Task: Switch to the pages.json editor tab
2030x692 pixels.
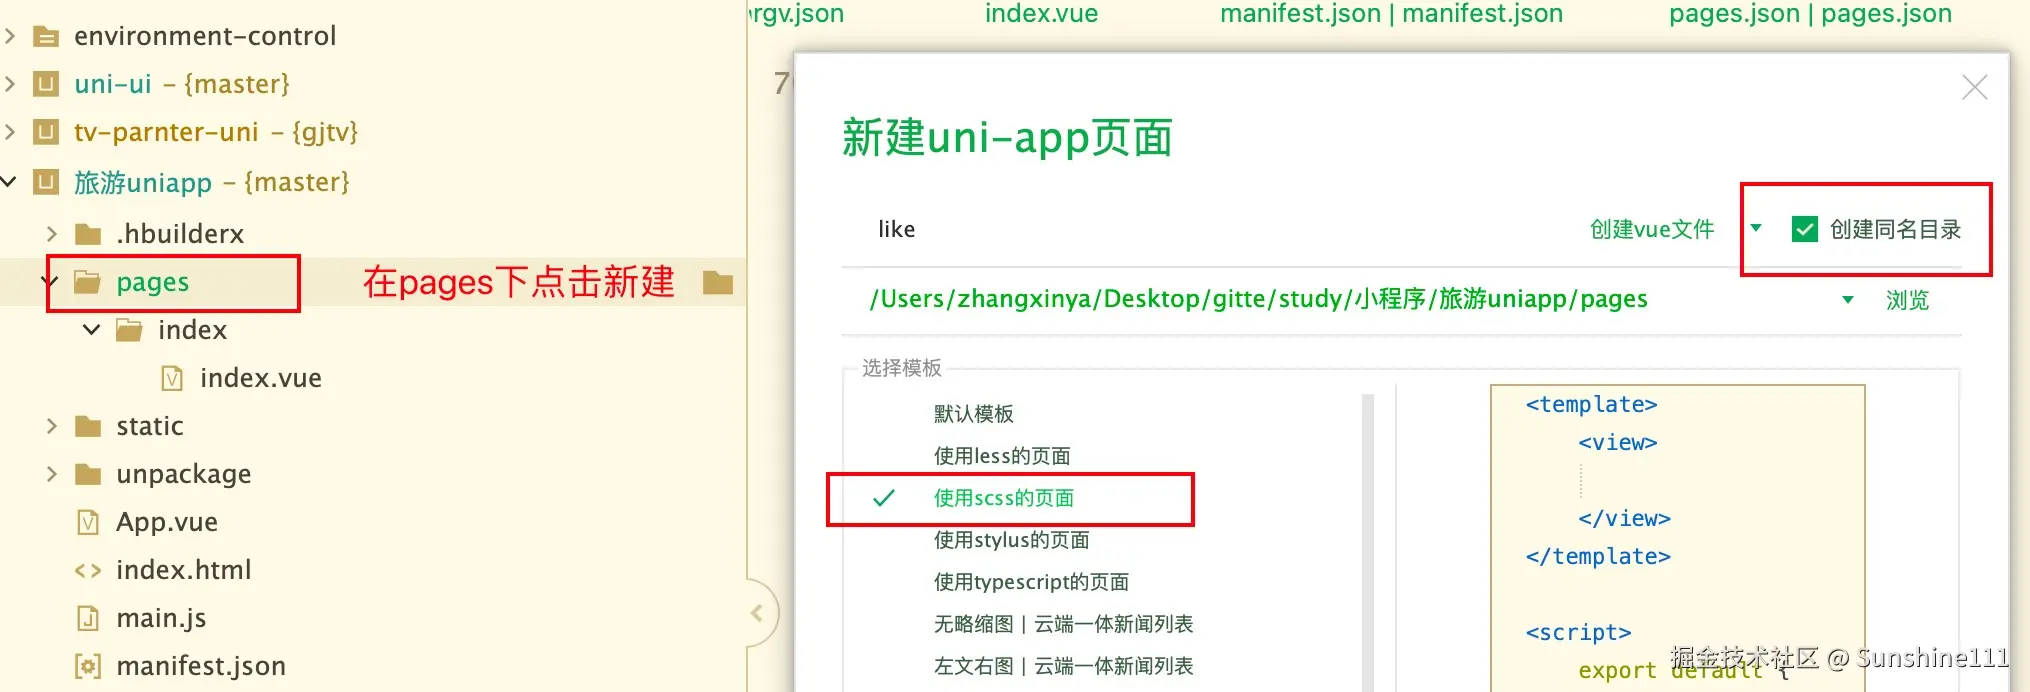Action: coord(1810,14)
